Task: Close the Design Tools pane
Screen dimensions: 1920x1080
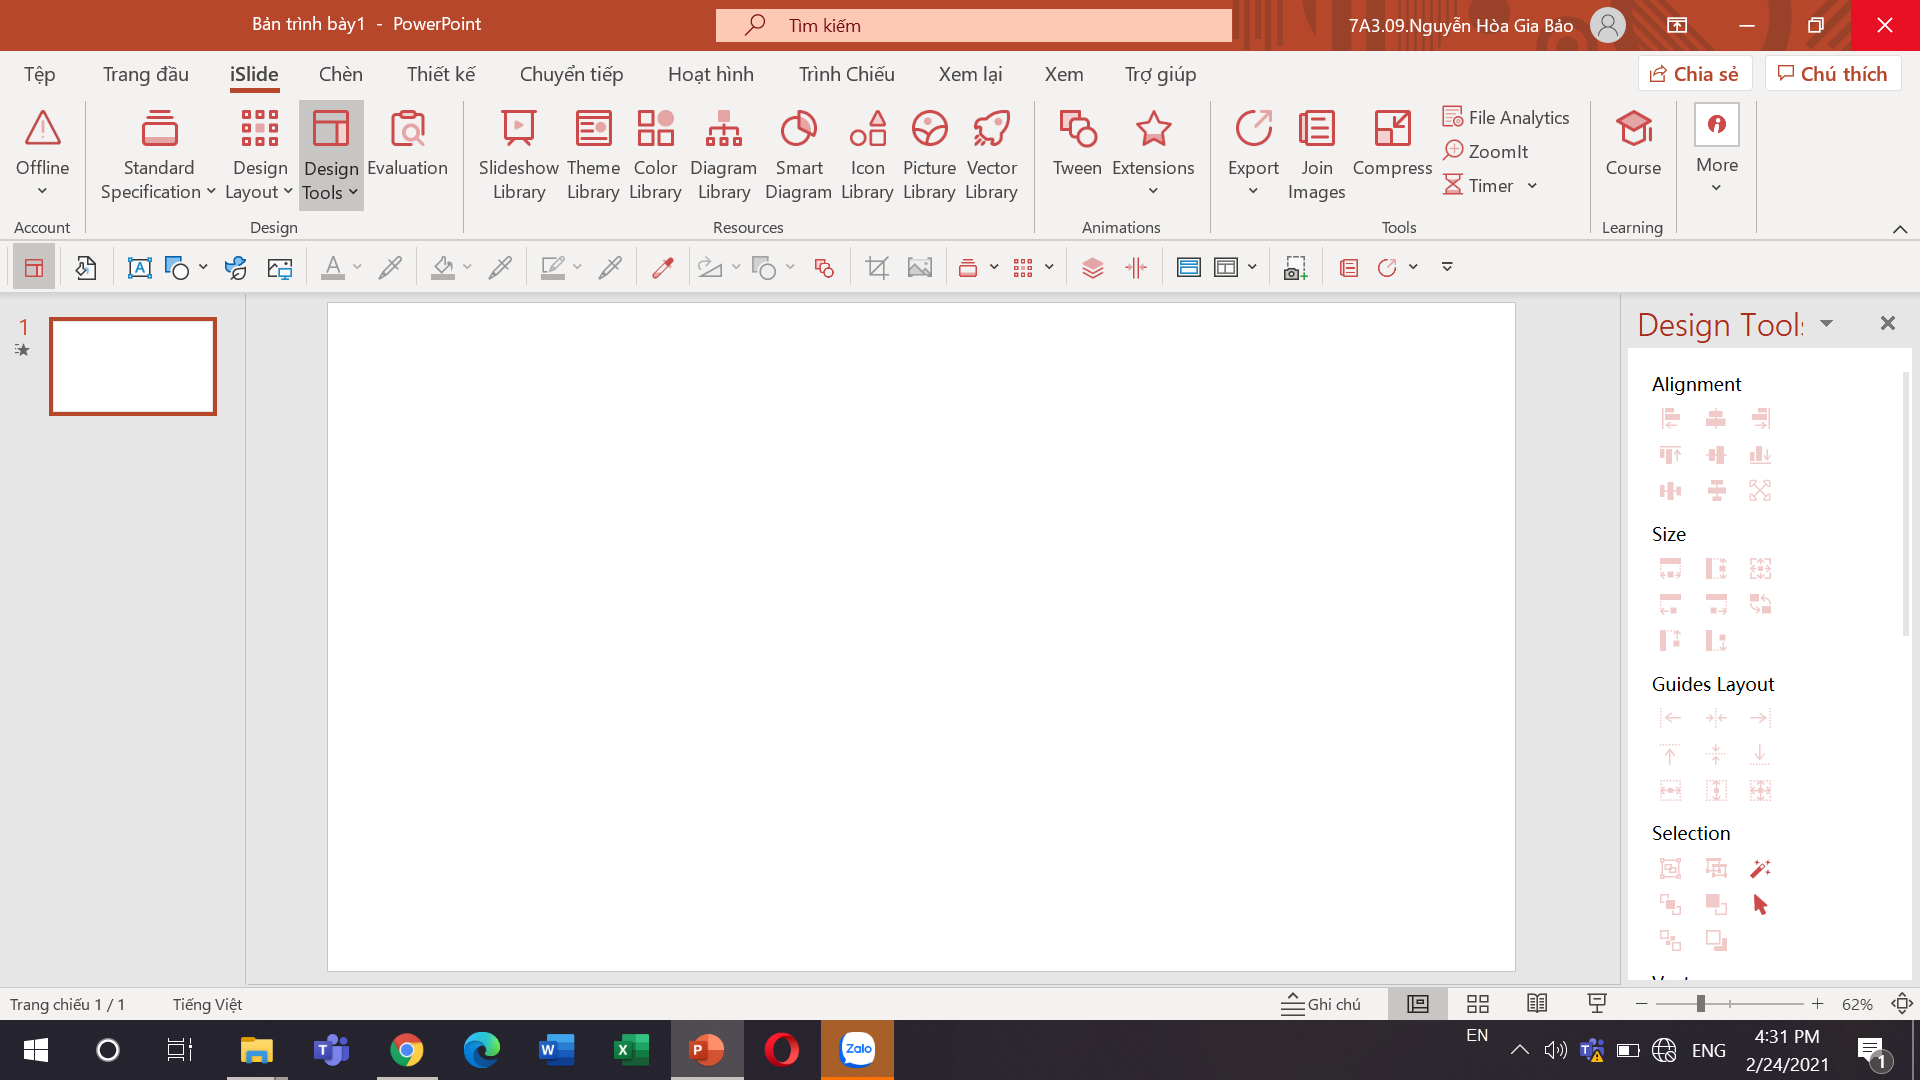Action: click(1887, 323)
